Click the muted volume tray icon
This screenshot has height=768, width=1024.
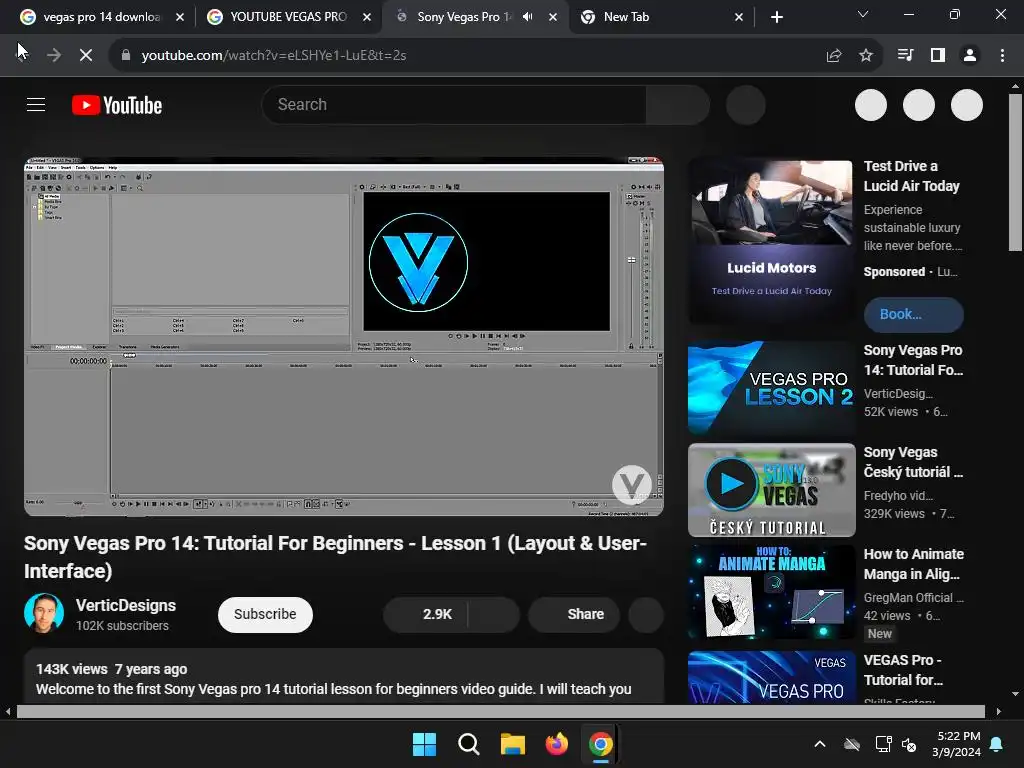(908, 744)
